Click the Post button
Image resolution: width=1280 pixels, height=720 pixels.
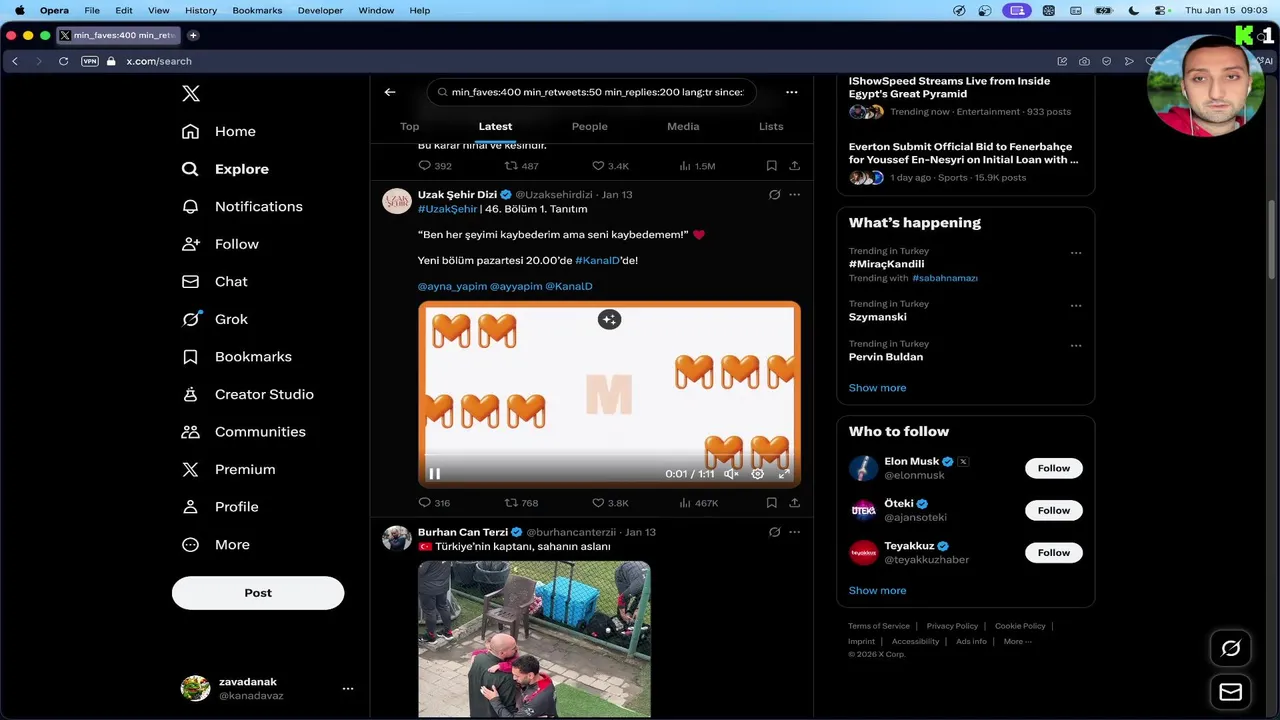click(258, 593)
